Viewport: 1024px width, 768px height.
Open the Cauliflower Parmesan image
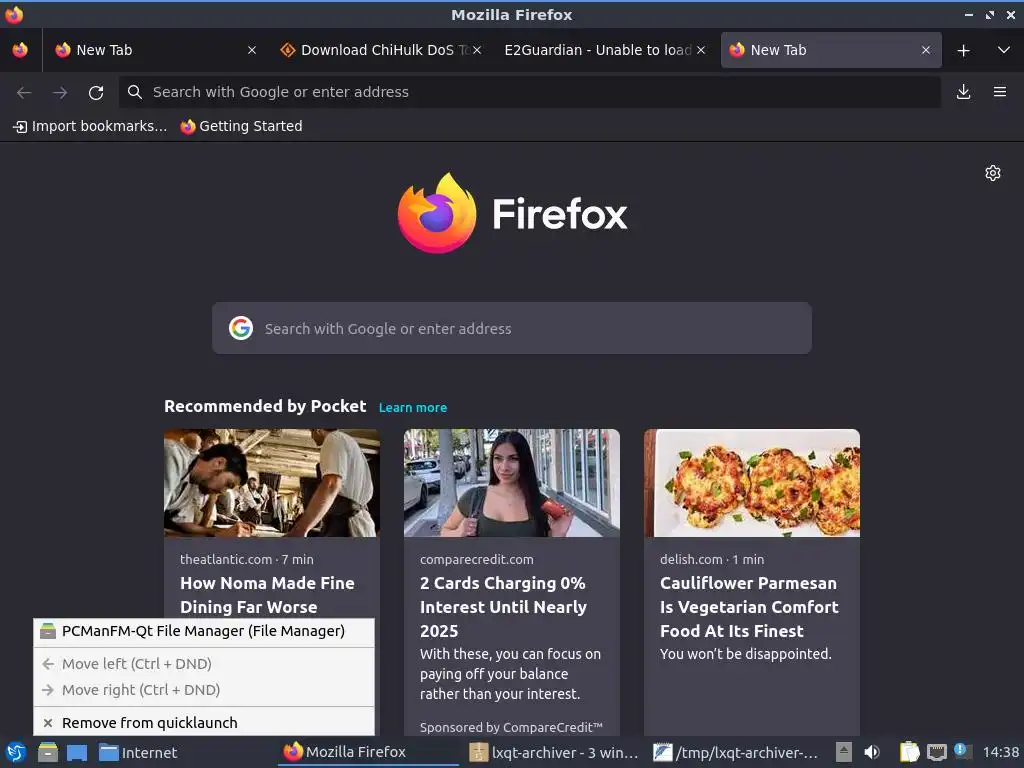pyautogui.click(x=752, y=483)
